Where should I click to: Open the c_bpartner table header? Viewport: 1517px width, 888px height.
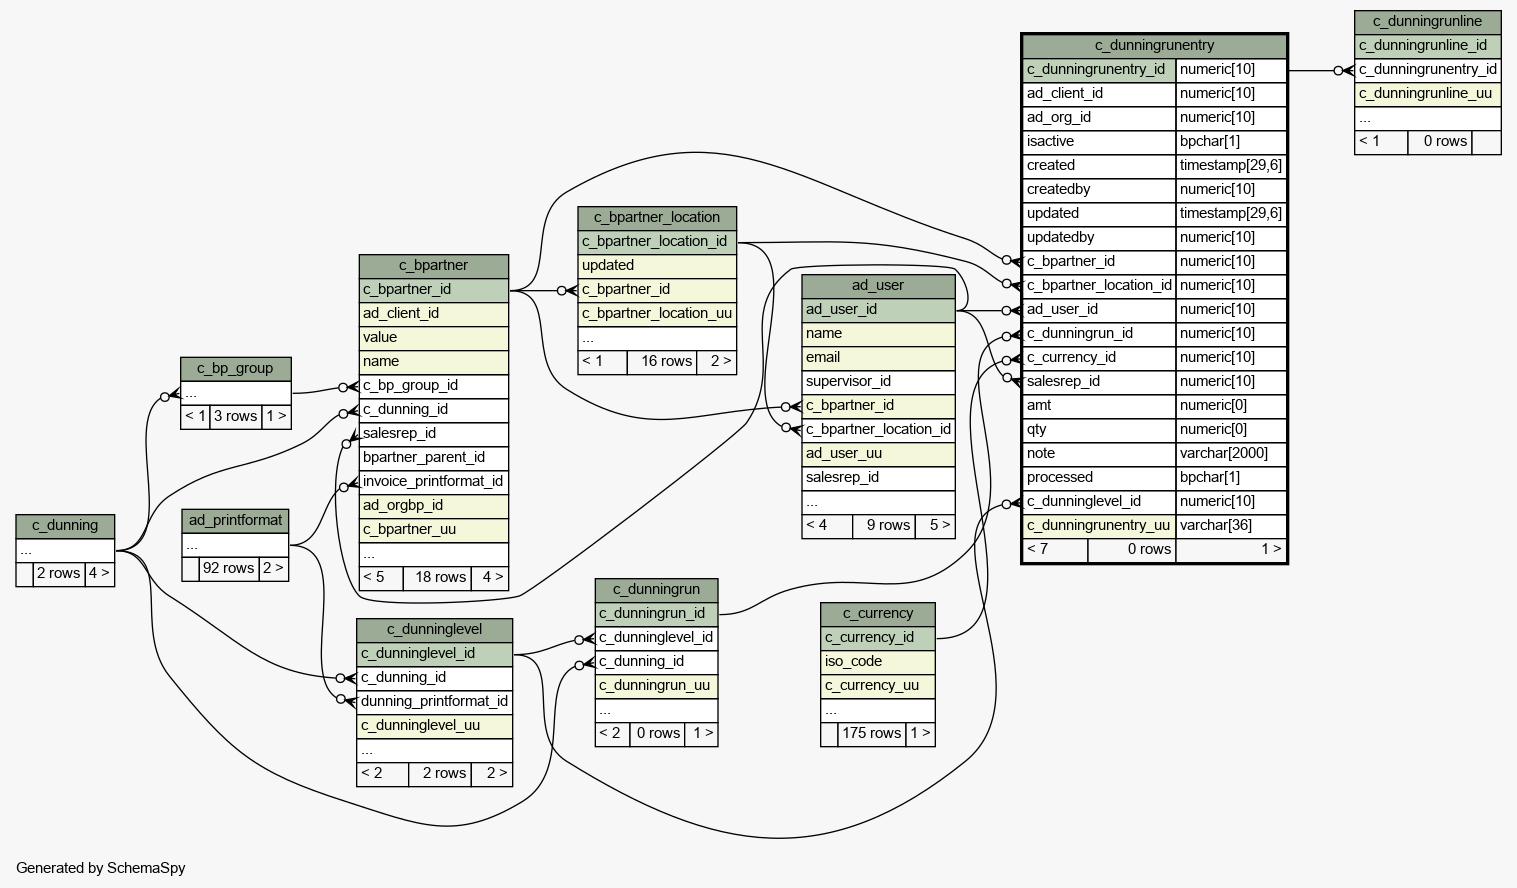(x=434, y=265)
